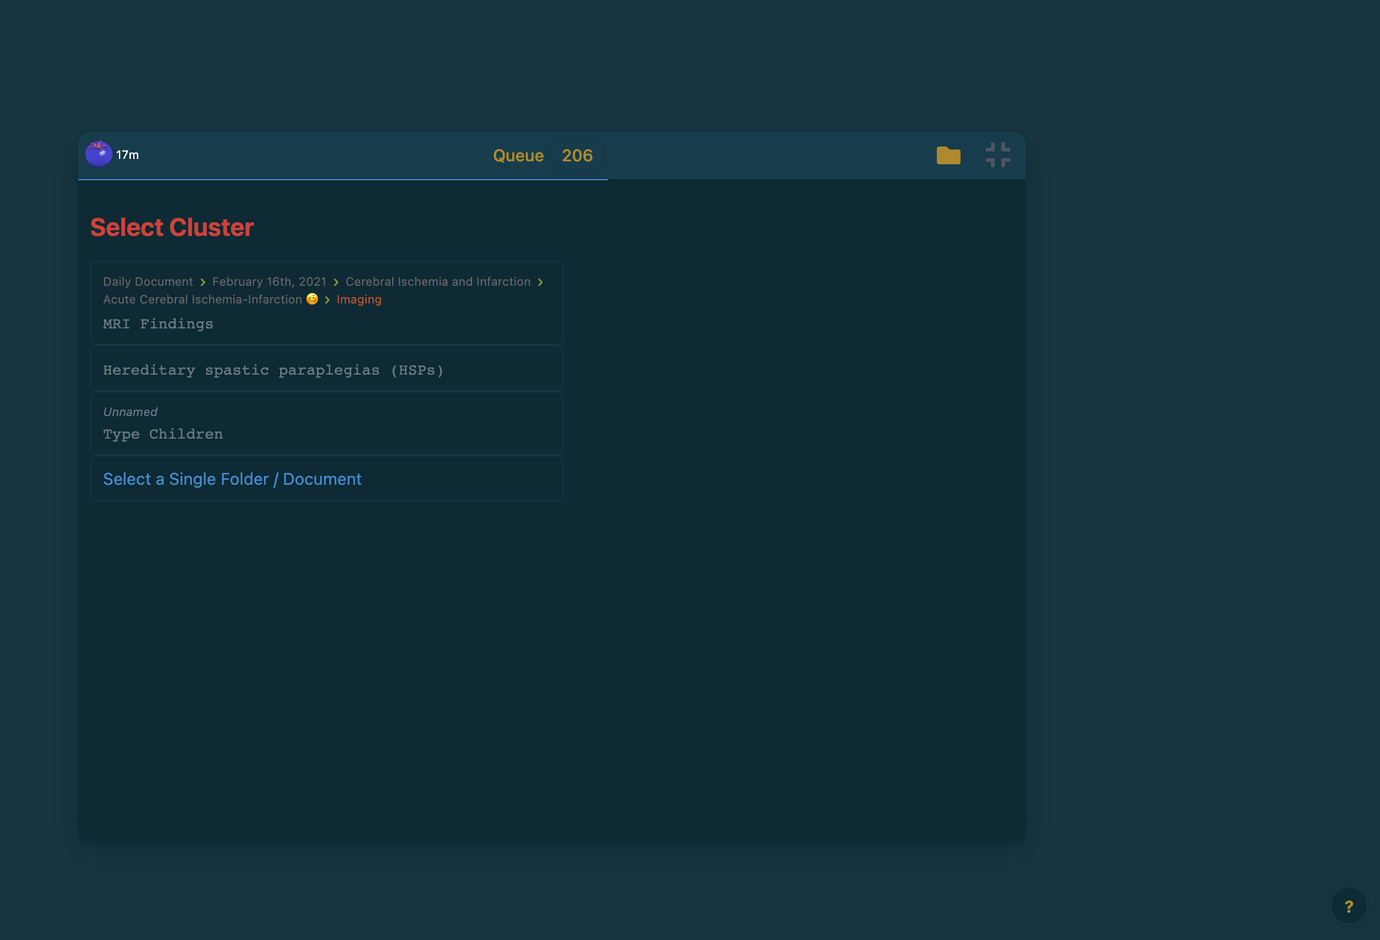The width and height of the screenshot is (1380, 940).
Task: Expand the chevron before Imaging
Action: [x=327, y=299]
